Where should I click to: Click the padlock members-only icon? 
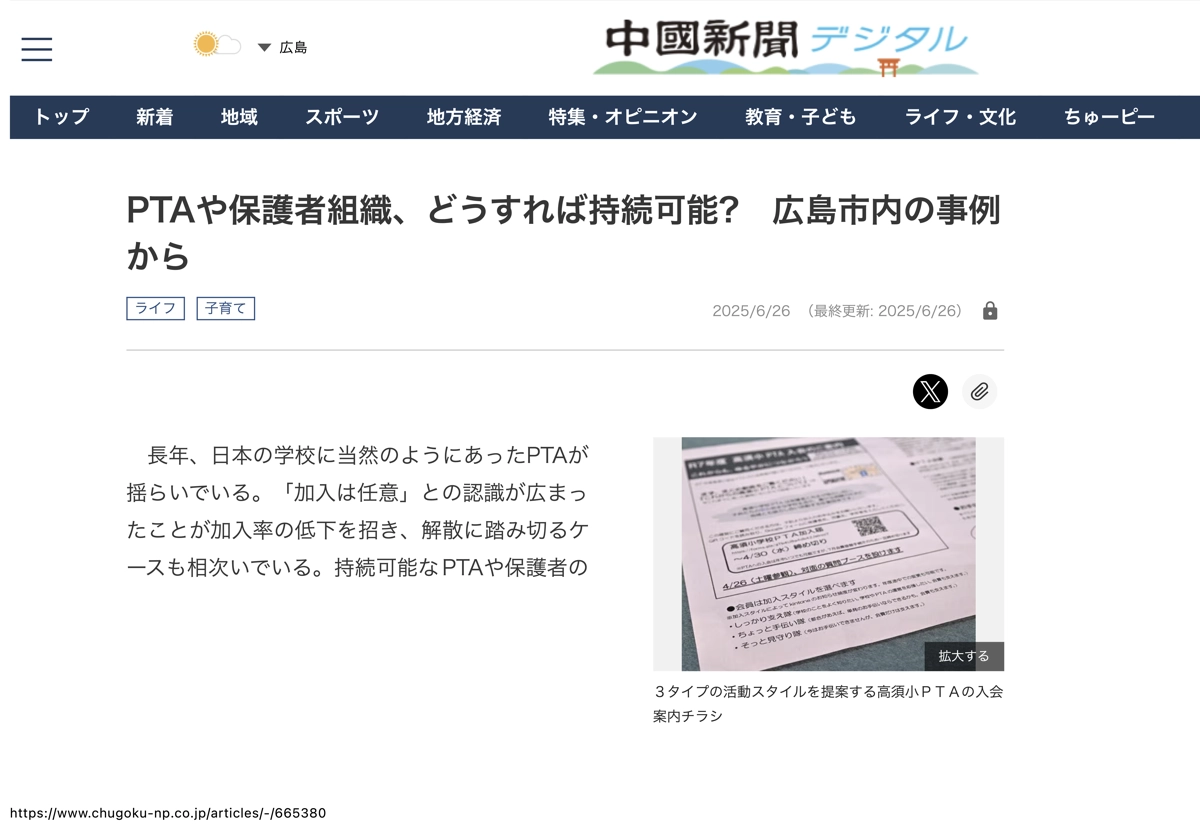[x=990, y=311]
